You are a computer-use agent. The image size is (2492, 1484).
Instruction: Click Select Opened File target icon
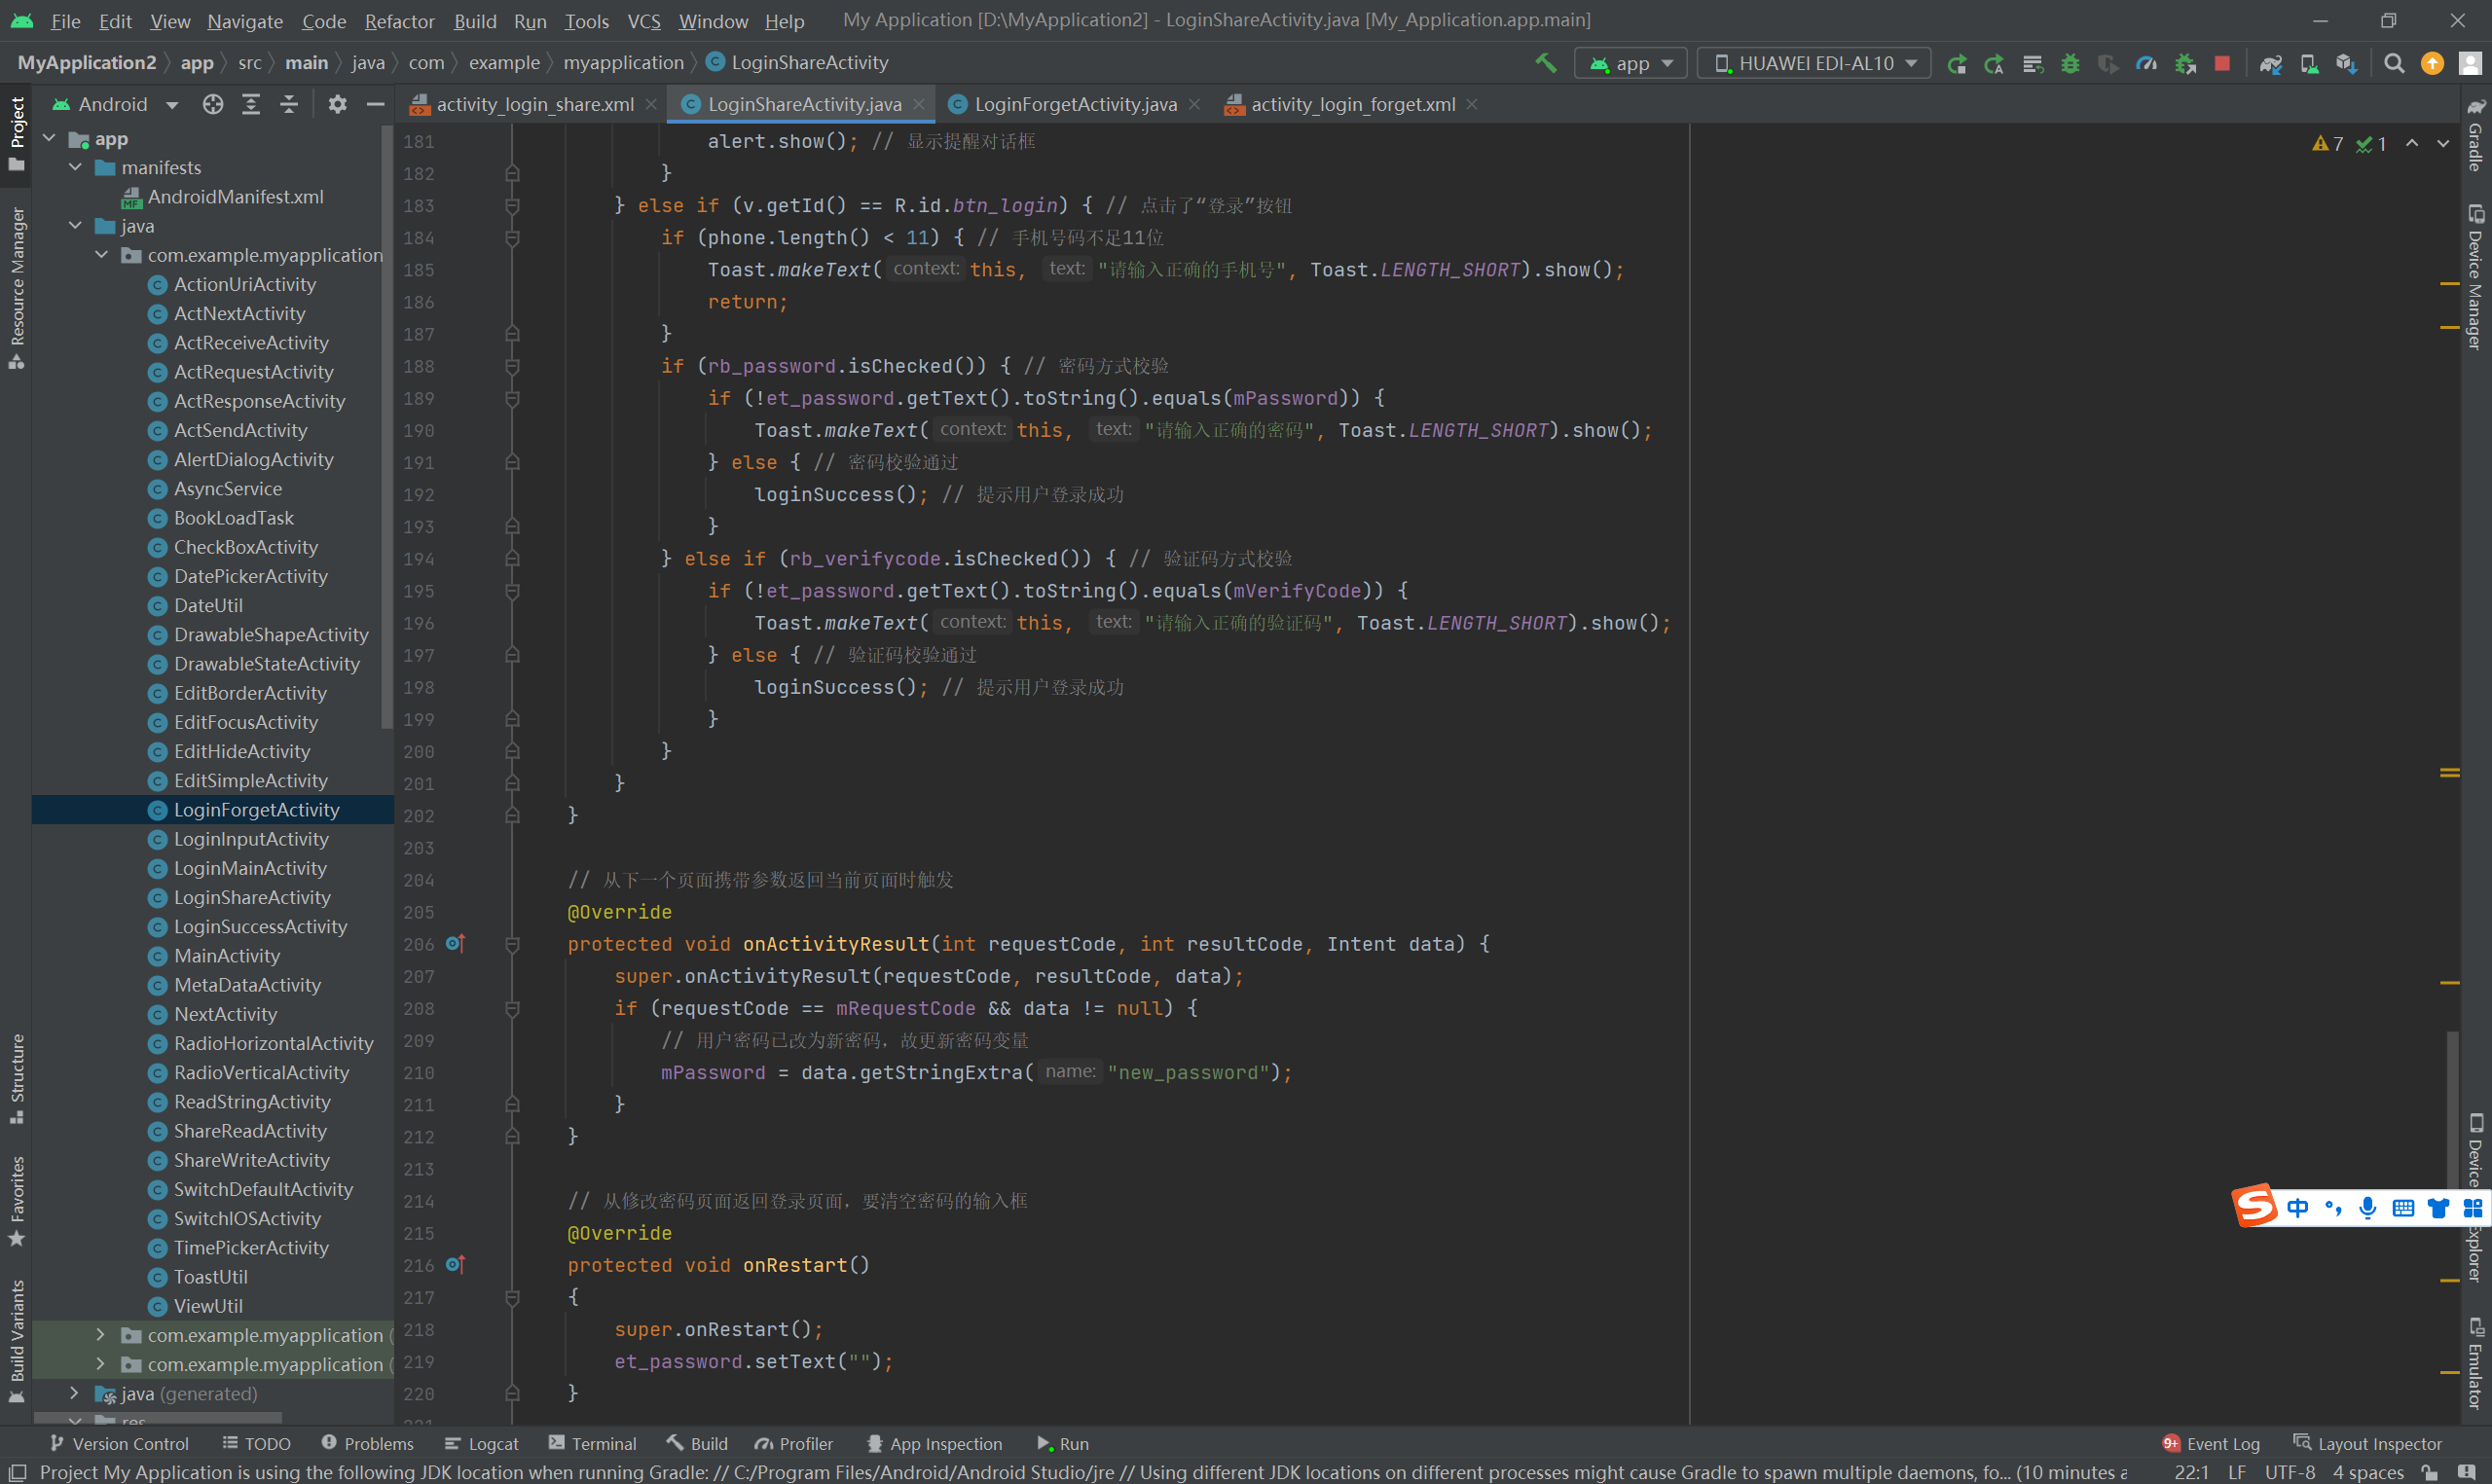coord(212,104)
